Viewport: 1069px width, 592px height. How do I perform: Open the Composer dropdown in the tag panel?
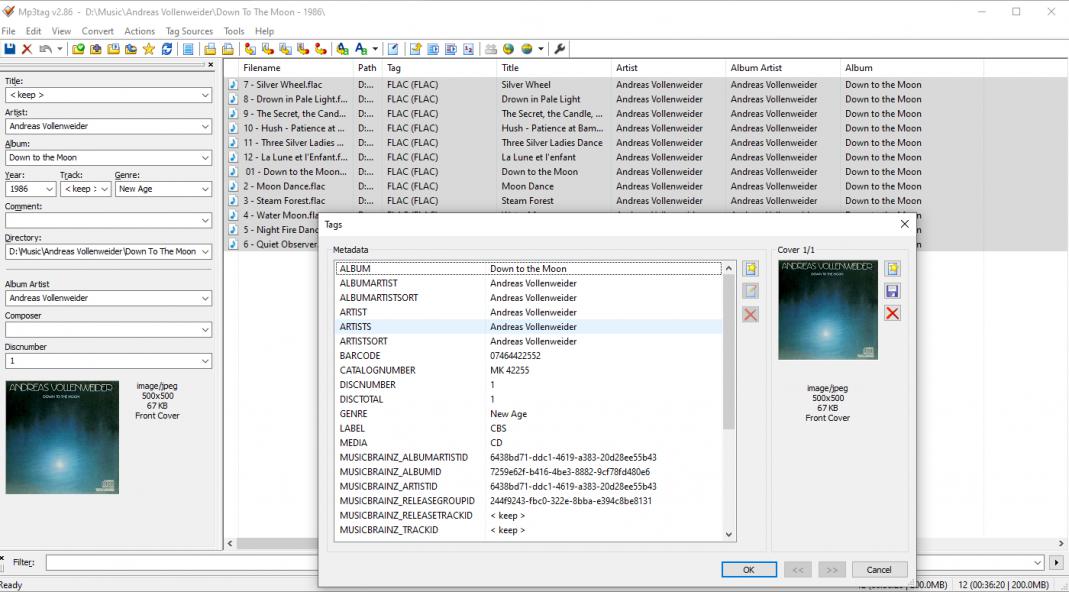(x=205, y=330)
